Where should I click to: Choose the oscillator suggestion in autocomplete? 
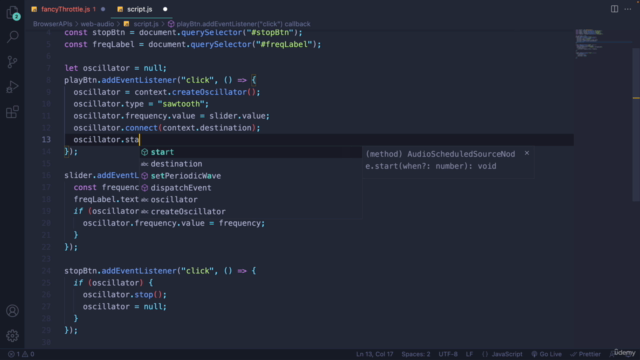click(251, 200)
